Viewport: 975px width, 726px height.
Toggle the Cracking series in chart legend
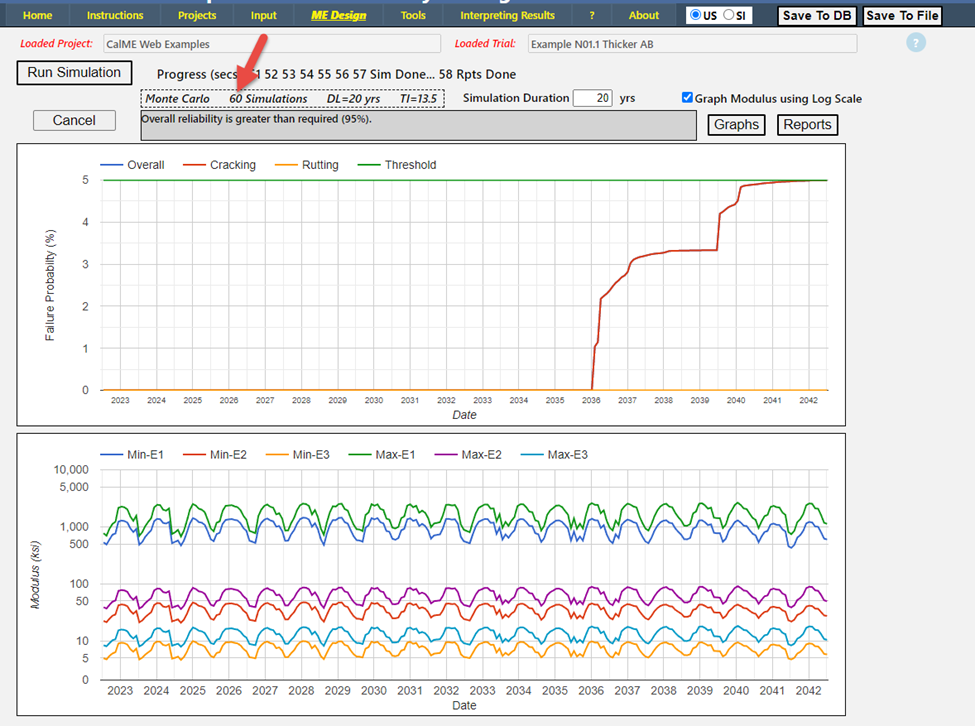pyautogui.click(x=221, y=165)
